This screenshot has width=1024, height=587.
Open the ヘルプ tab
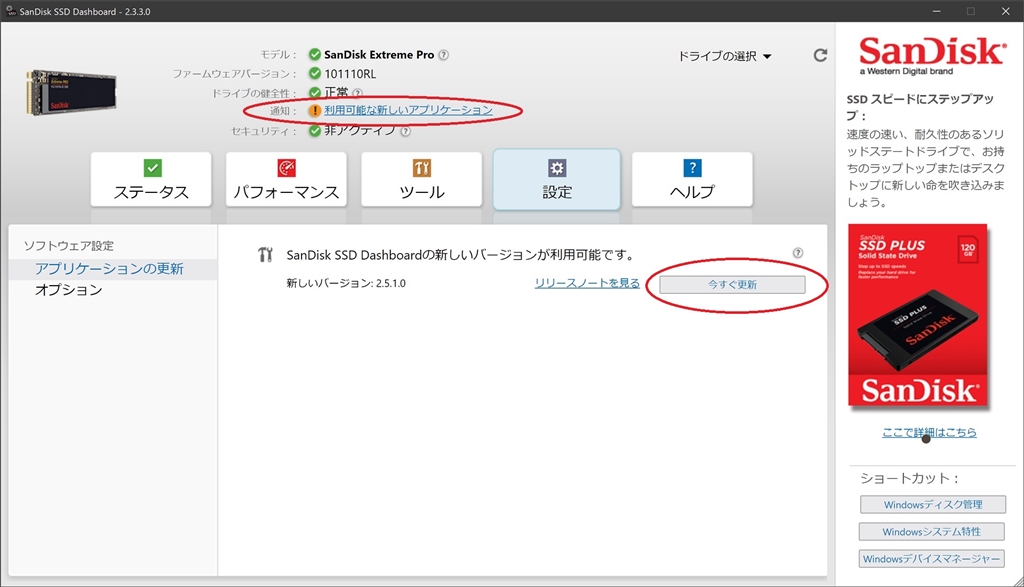click(x=692, y=180)
